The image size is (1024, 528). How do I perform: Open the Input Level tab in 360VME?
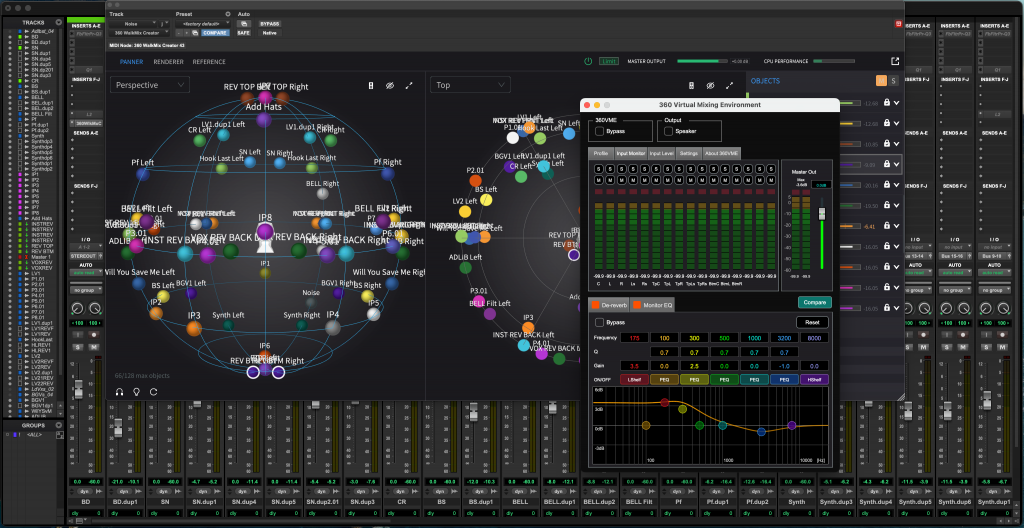661,153
